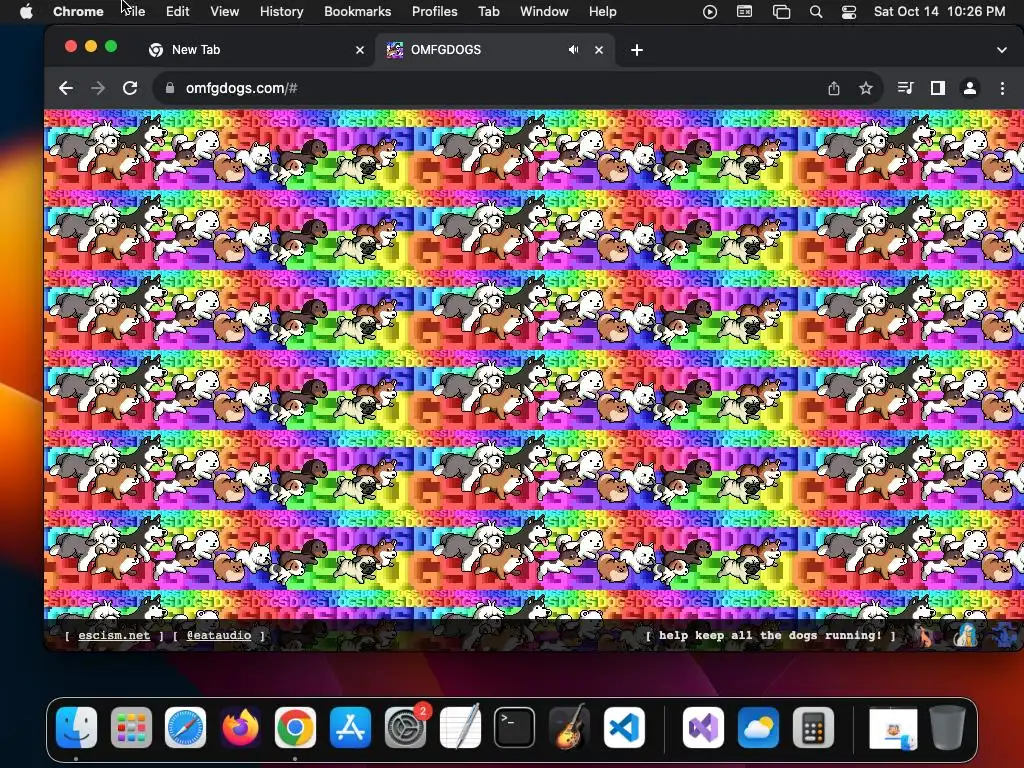Launch Safari from the Dock
This screenshot has height=768, width=1024.
click(185, 727)
